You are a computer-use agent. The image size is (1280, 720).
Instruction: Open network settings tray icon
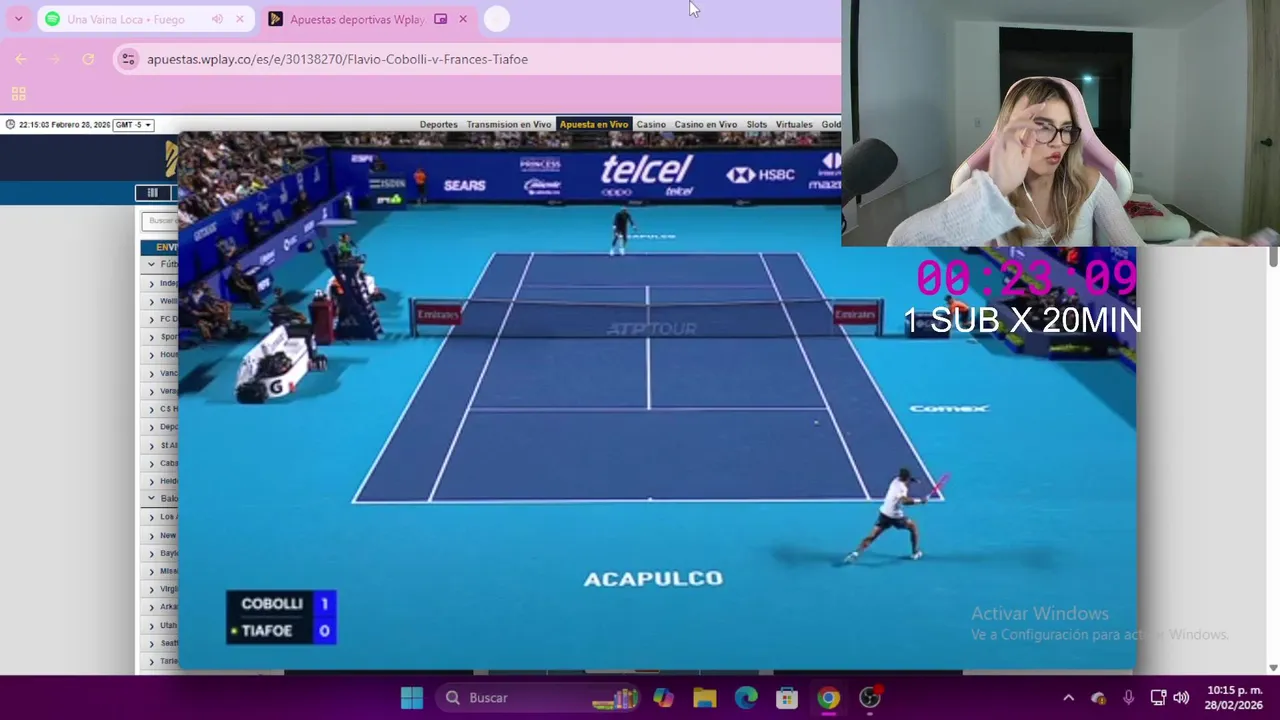(x=1158, y=698)
